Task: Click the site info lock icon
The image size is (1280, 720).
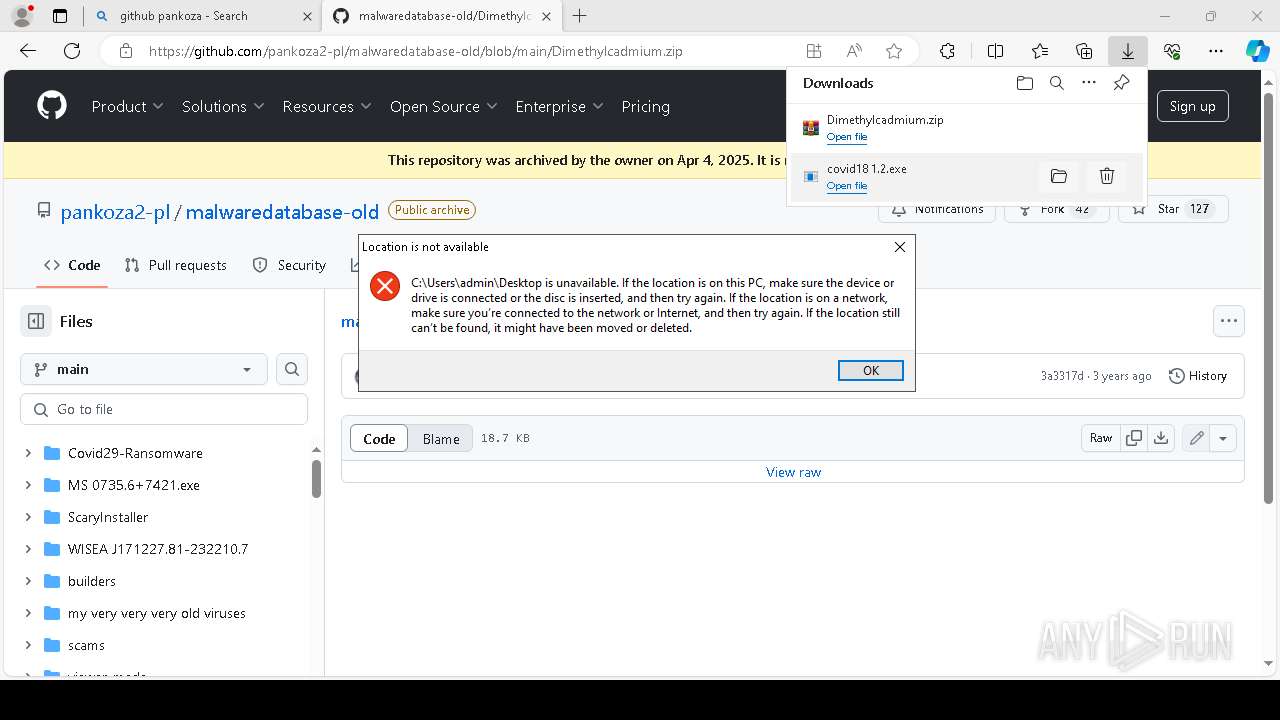Action: click(x=125, y=51)
